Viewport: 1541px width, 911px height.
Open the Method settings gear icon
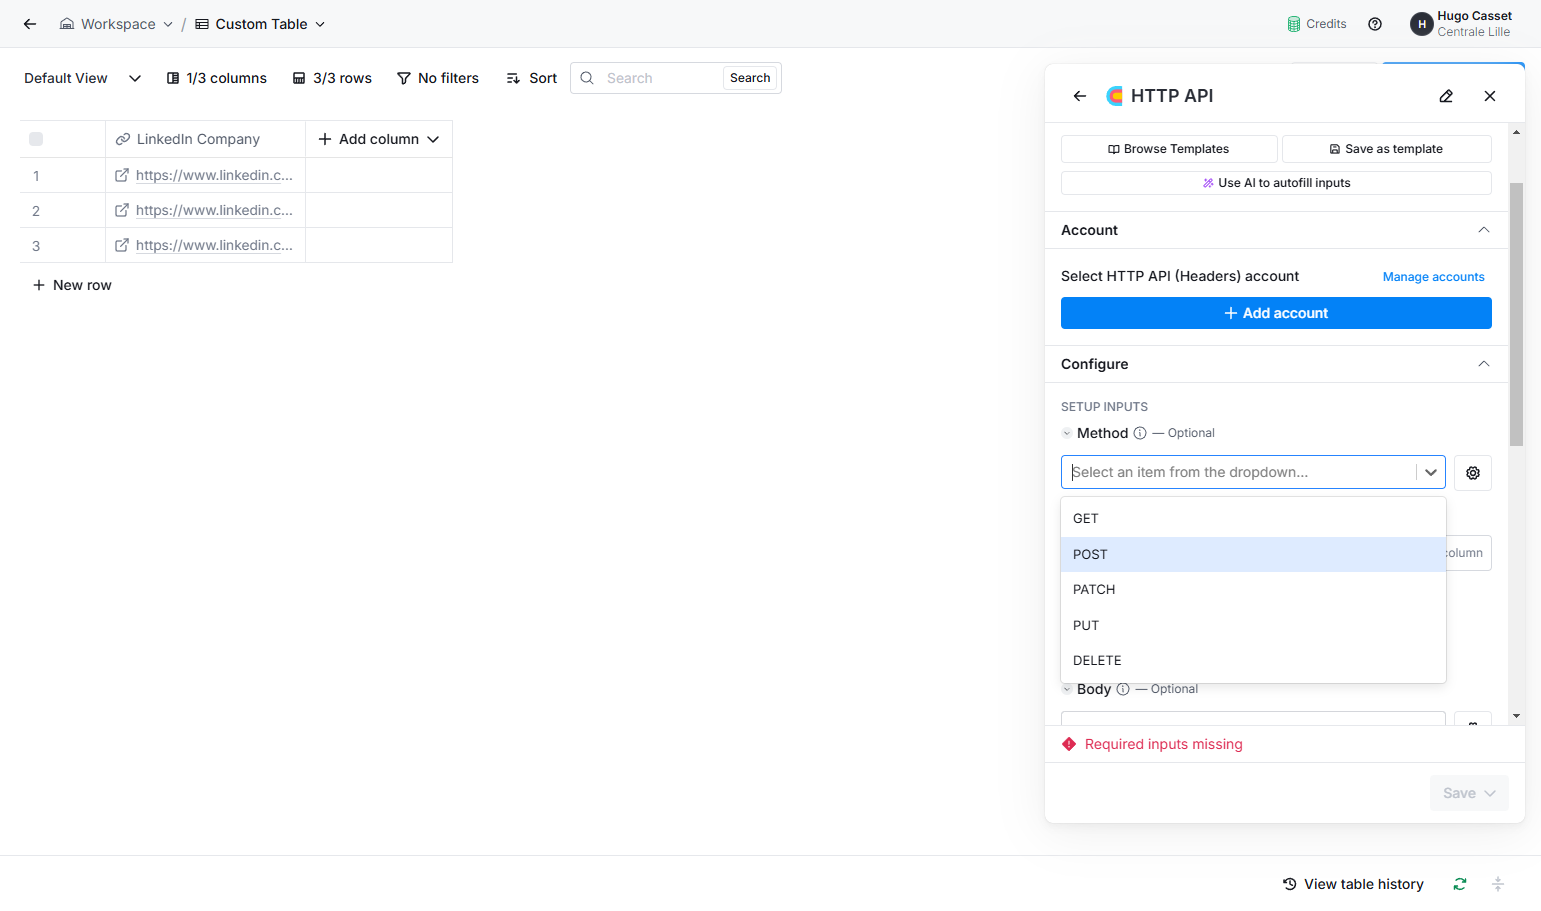[1473, 473]
